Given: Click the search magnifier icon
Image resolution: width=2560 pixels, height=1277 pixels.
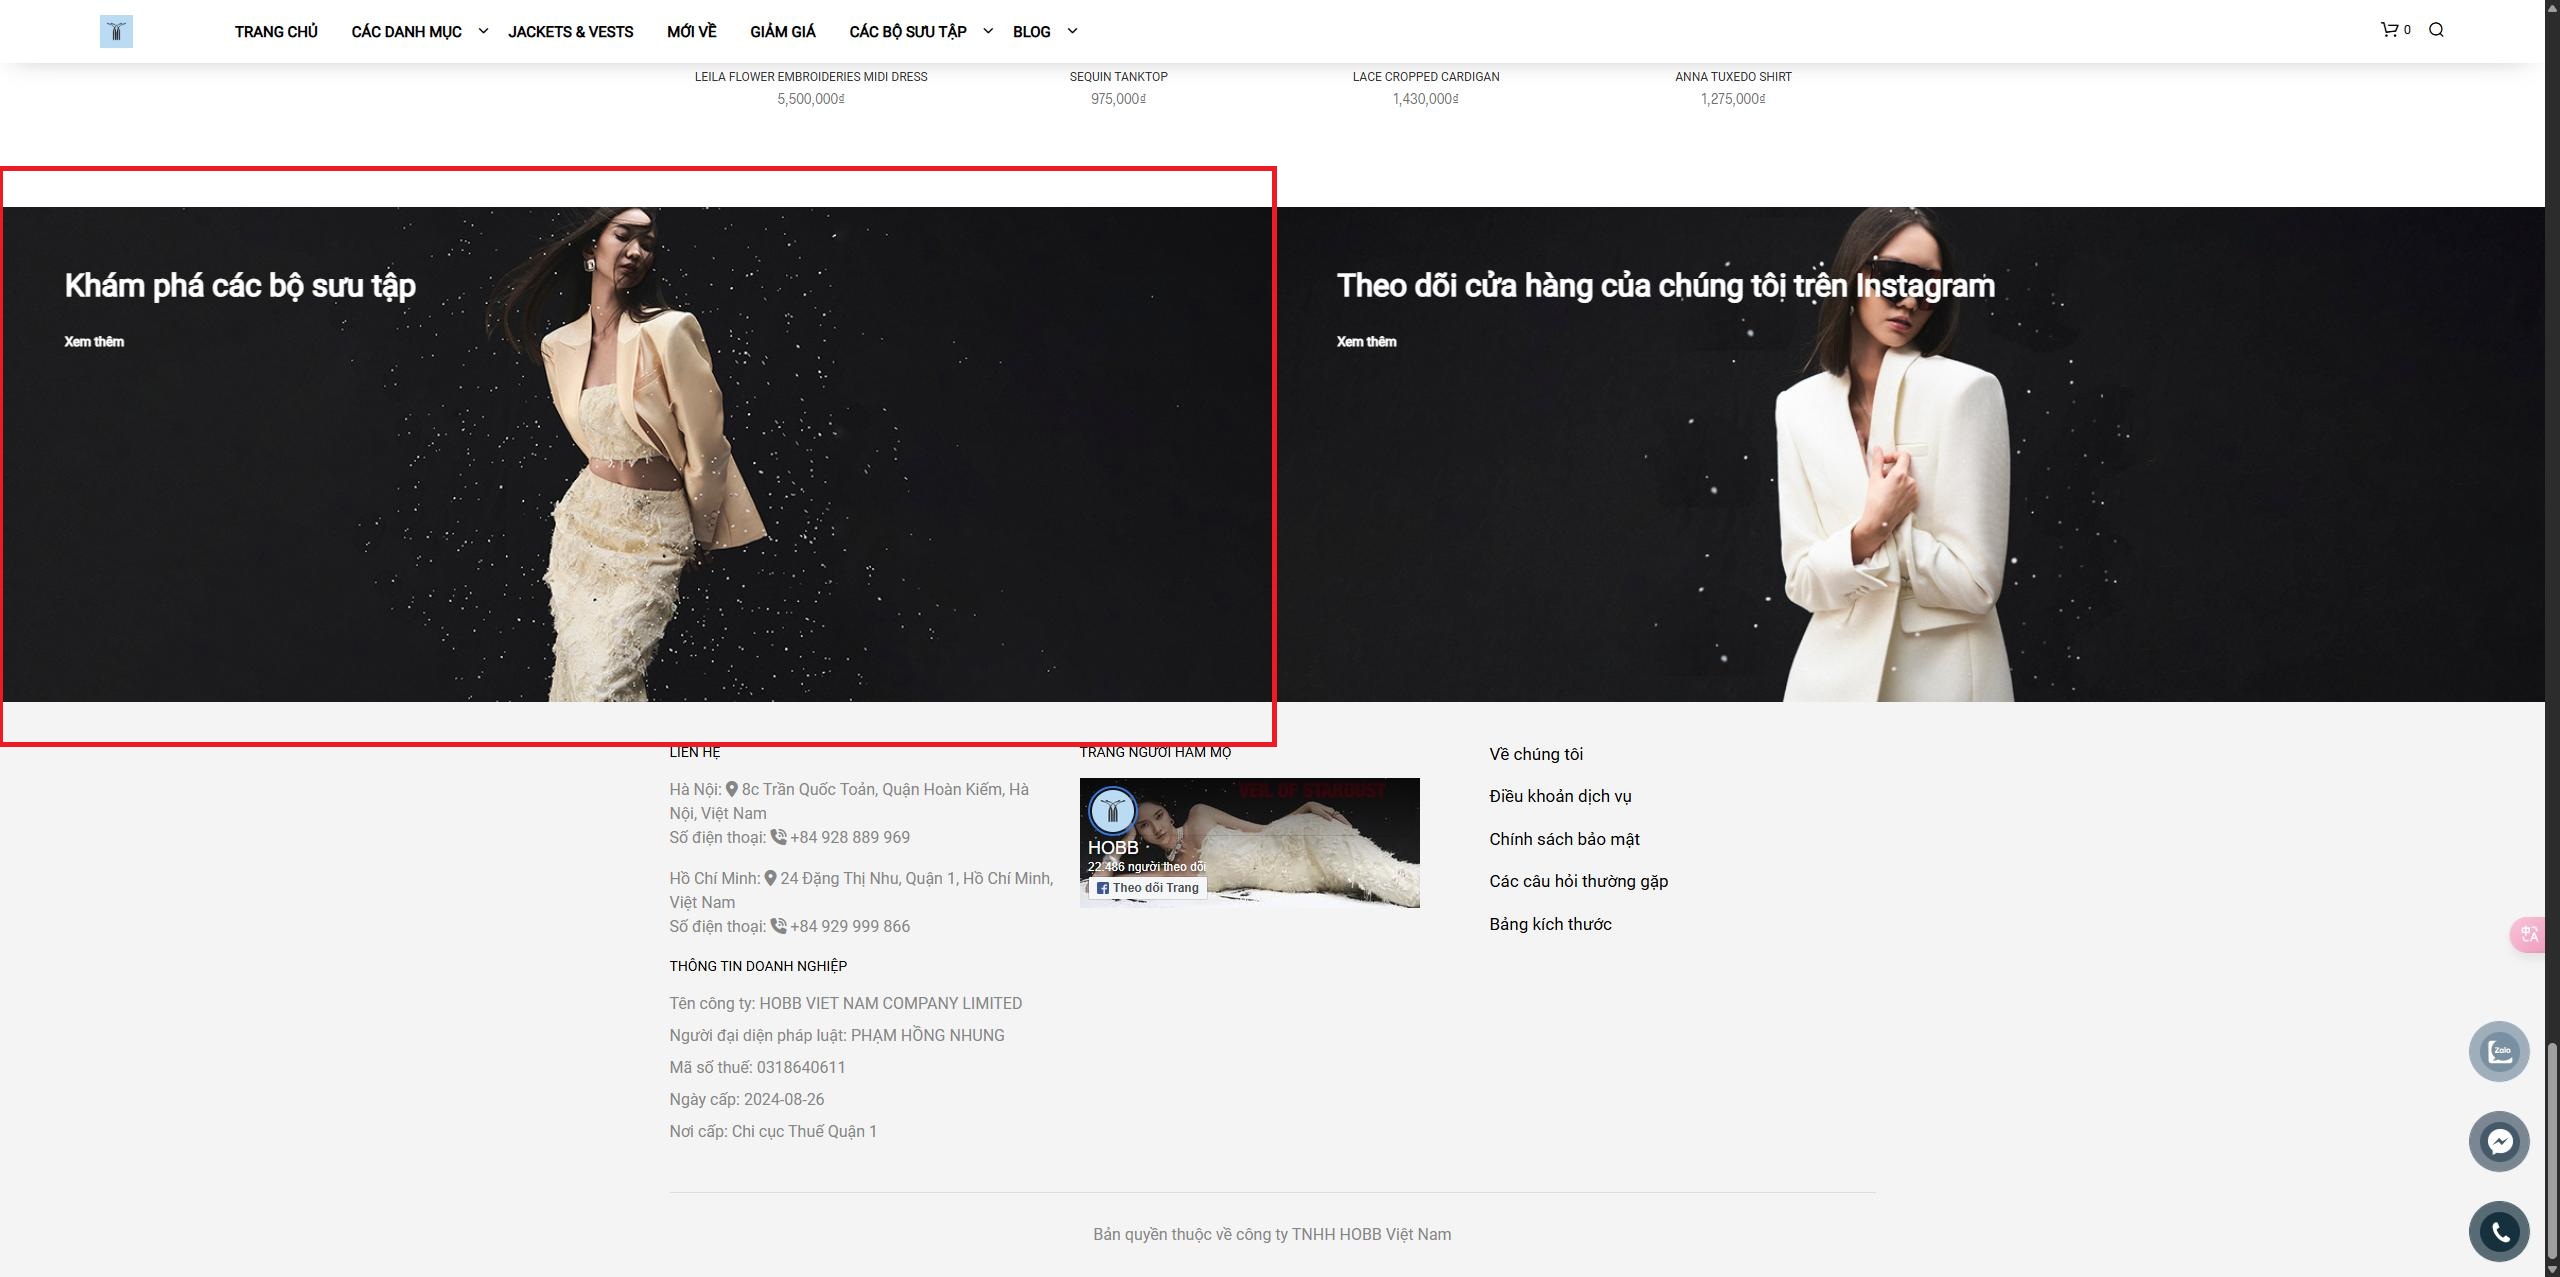Looking at the screenshot, I should click(x=2436, y=30).
